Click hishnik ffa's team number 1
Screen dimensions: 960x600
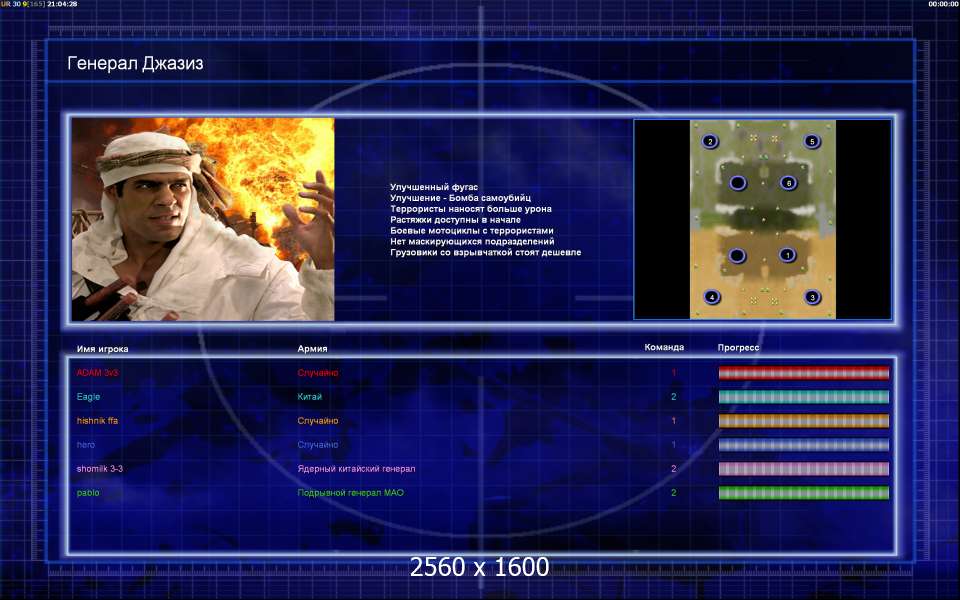point(674,421)
